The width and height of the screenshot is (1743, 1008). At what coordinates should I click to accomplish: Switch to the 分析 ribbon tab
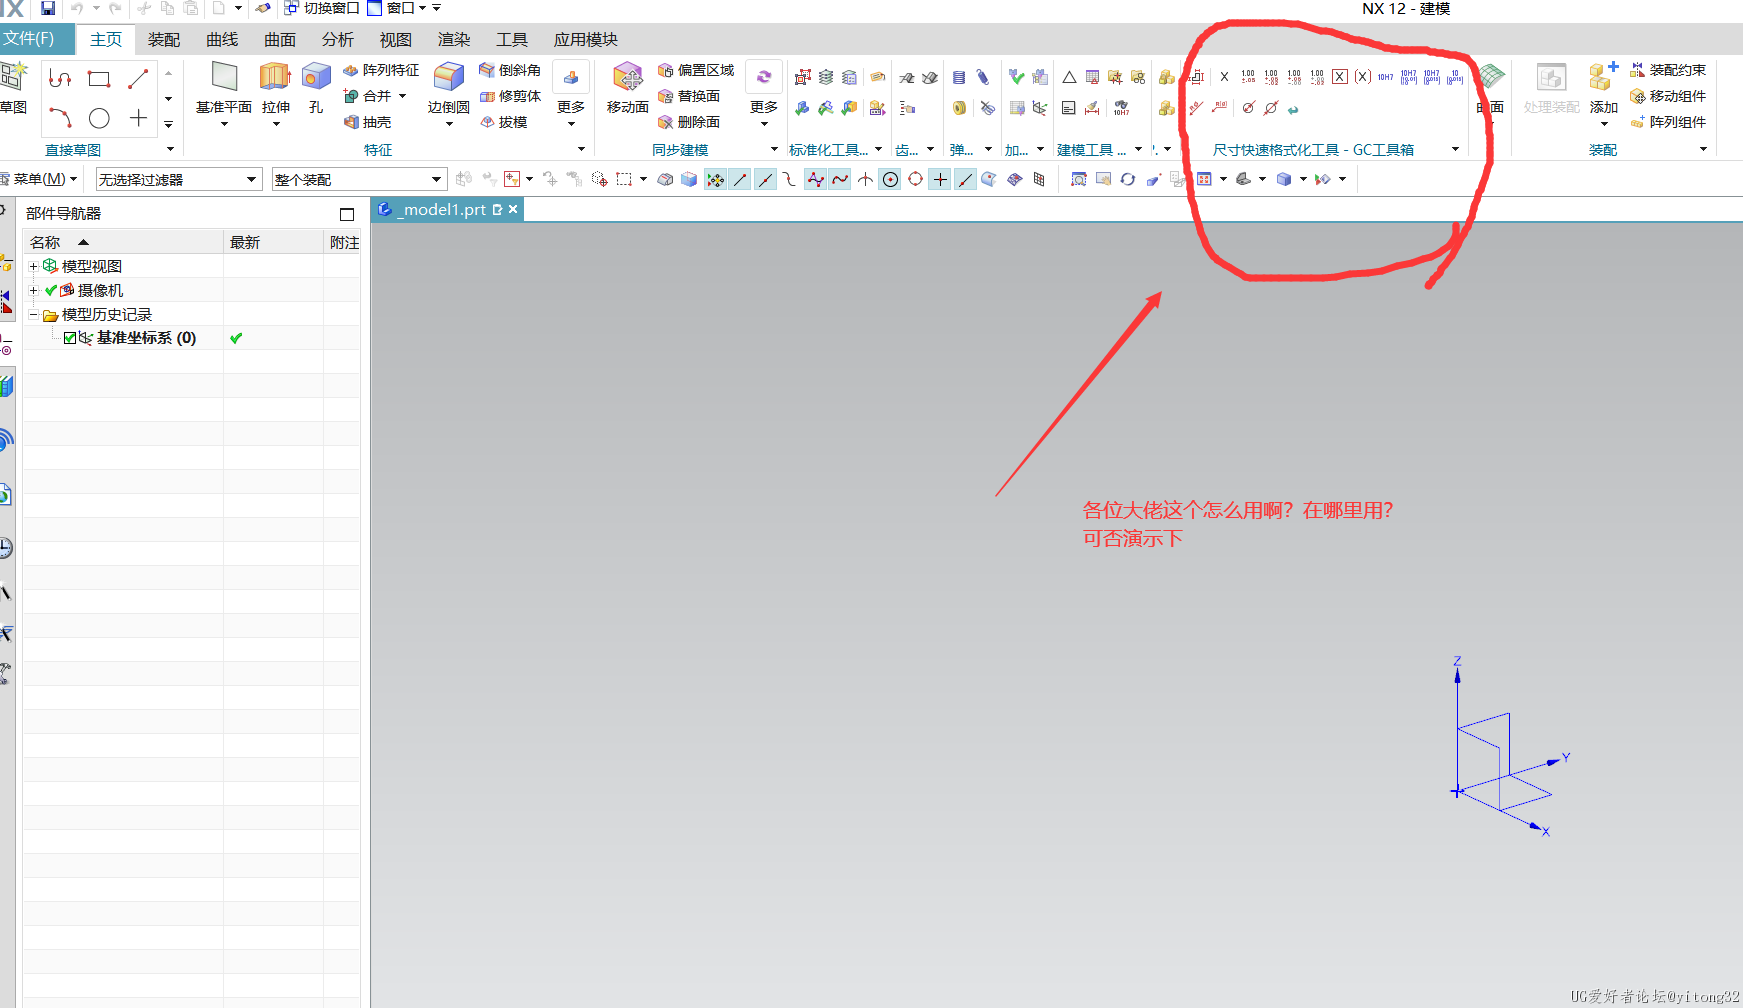pyautogui.click(x=338, y=39)
